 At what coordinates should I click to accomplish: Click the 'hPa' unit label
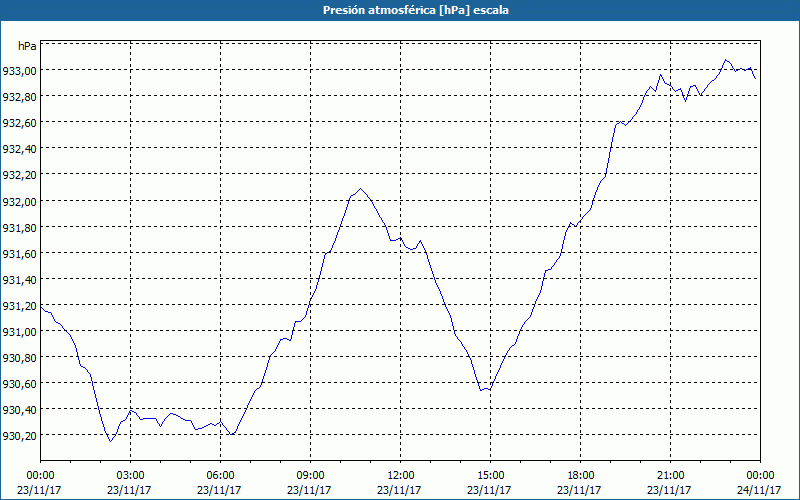click(x=27, y=46)
